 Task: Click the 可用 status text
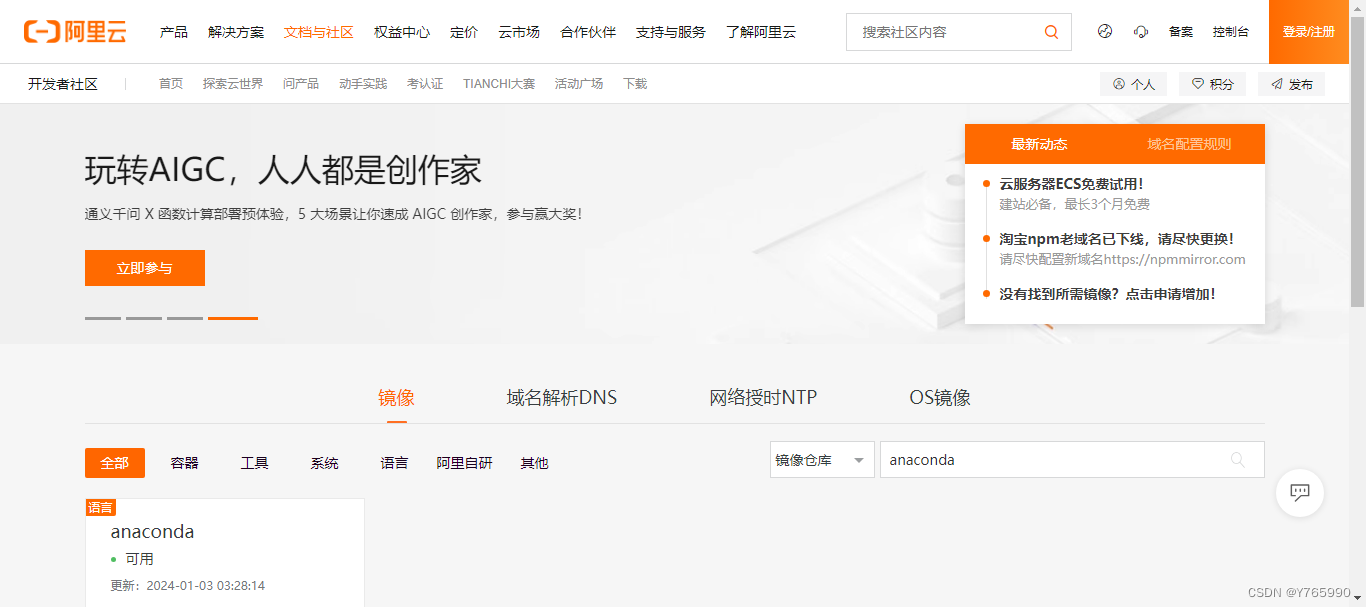click(139, 559)
